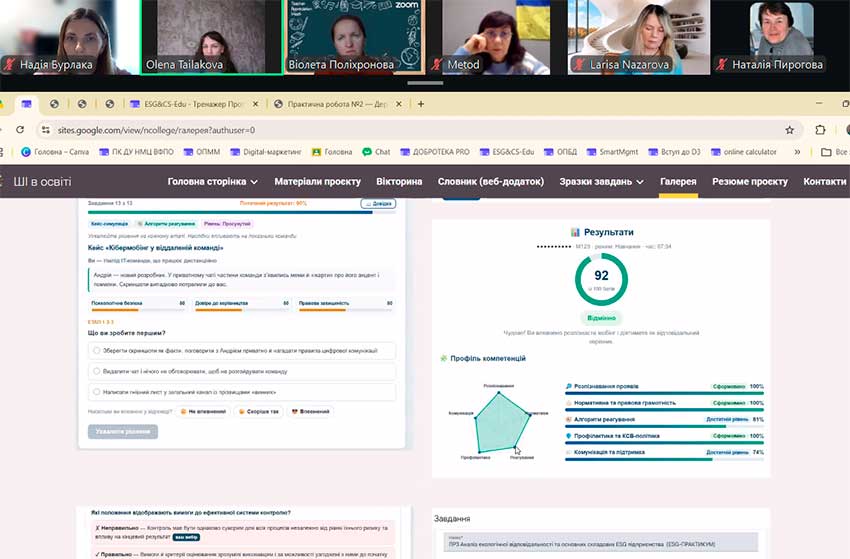This screenshot has width=850, height=559.
Task: Open the site information icon in the address bar
Action: pos(46,130)
